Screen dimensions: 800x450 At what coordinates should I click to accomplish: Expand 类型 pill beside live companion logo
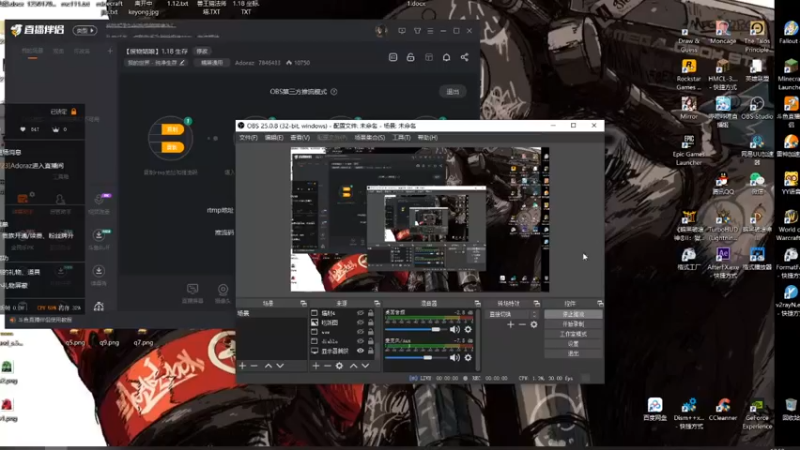[85, 31]
